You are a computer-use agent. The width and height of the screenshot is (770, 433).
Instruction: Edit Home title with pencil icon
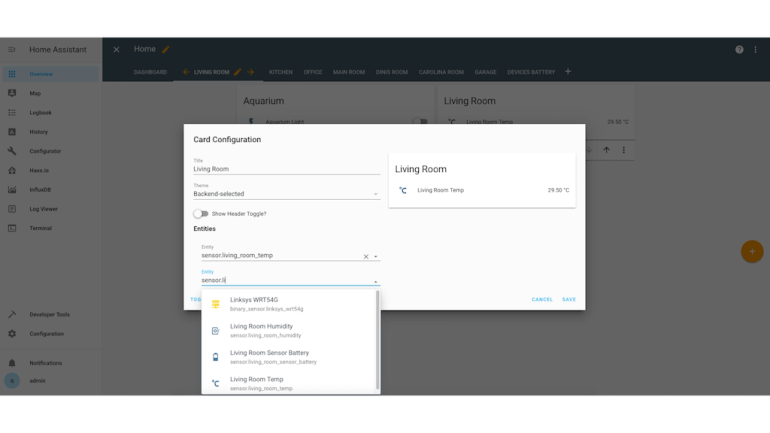[x=166, y=49]
